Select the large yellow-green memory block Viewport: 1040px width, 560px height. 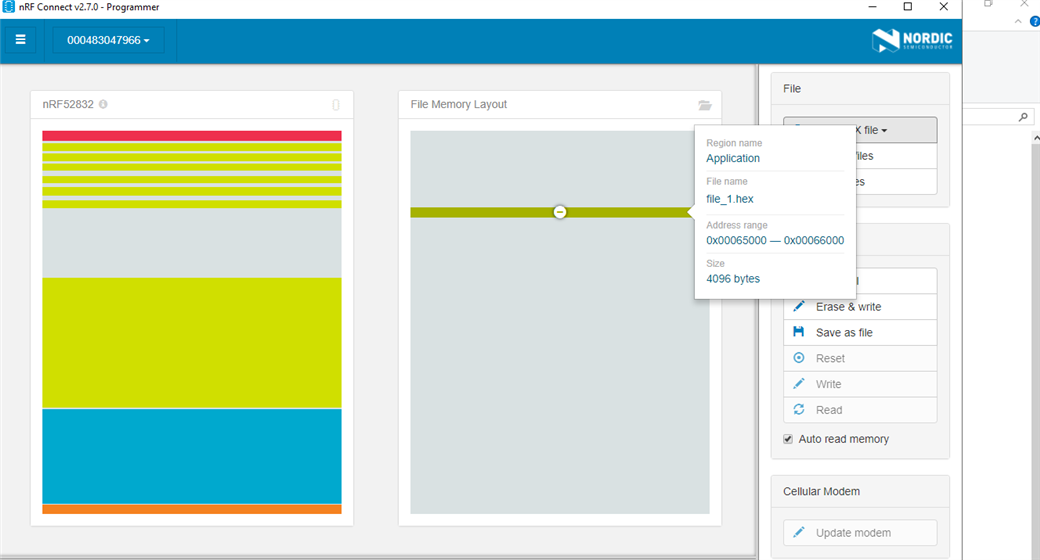[192, 343]
